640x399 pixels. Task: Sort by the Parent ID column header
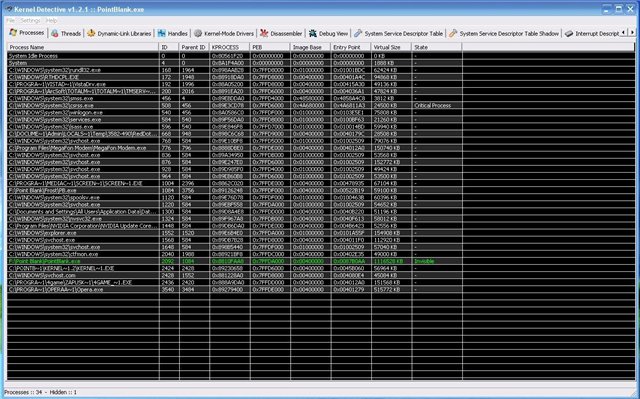pyautogui.click(x=194, y=47)
